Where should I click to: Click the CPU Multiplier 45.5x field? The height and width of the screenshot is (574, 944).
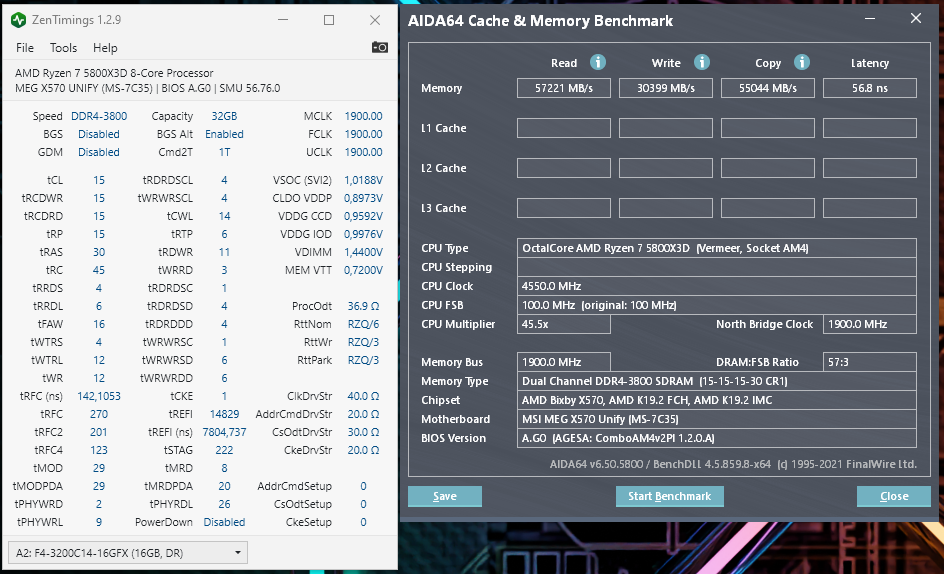(x=564, y=324)
